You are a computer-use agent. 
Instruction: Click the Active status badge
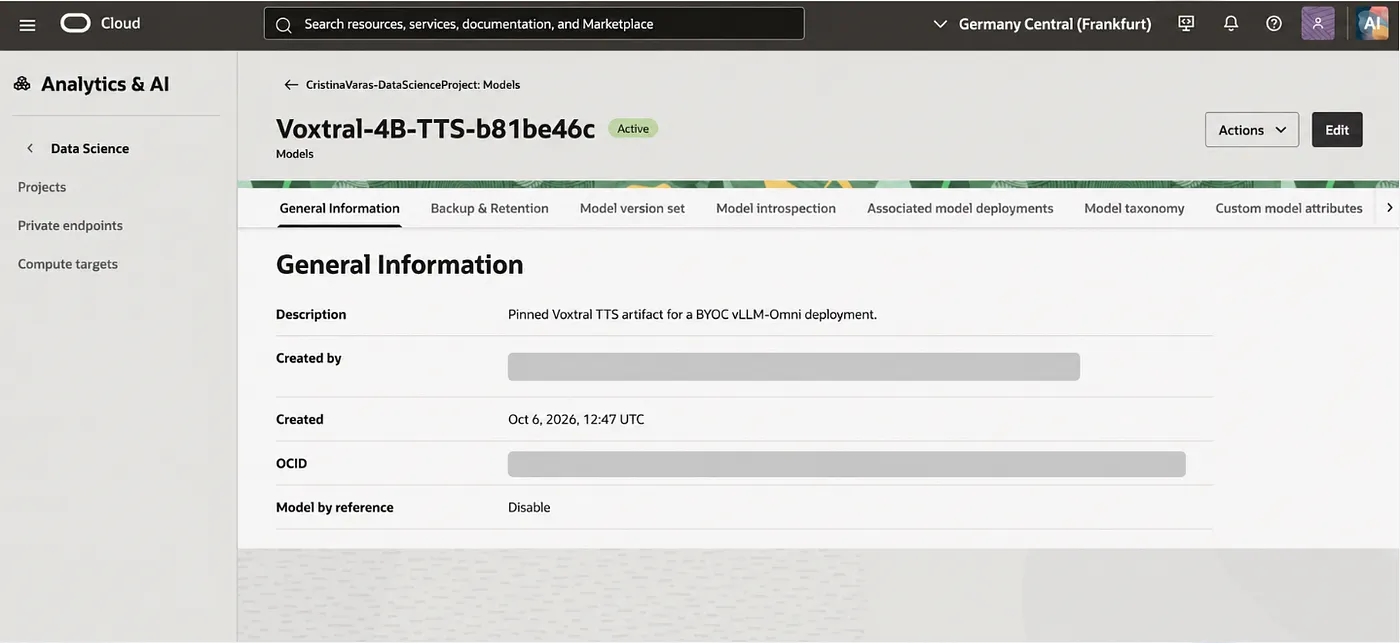pos(633,129)
